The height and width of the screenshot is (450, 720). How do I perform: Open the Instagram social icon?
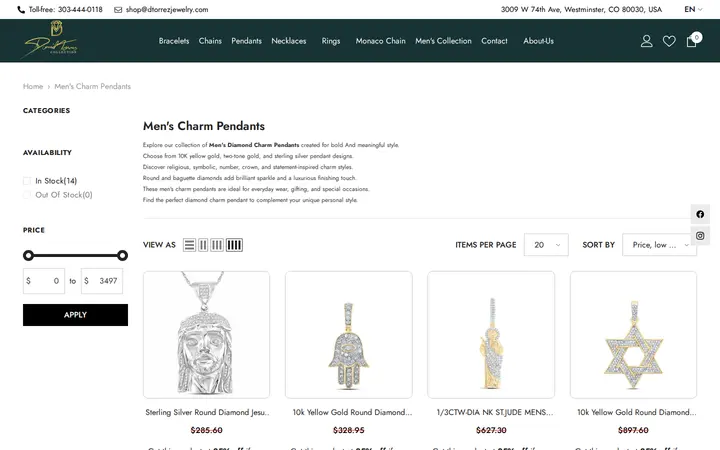[700, 236]
